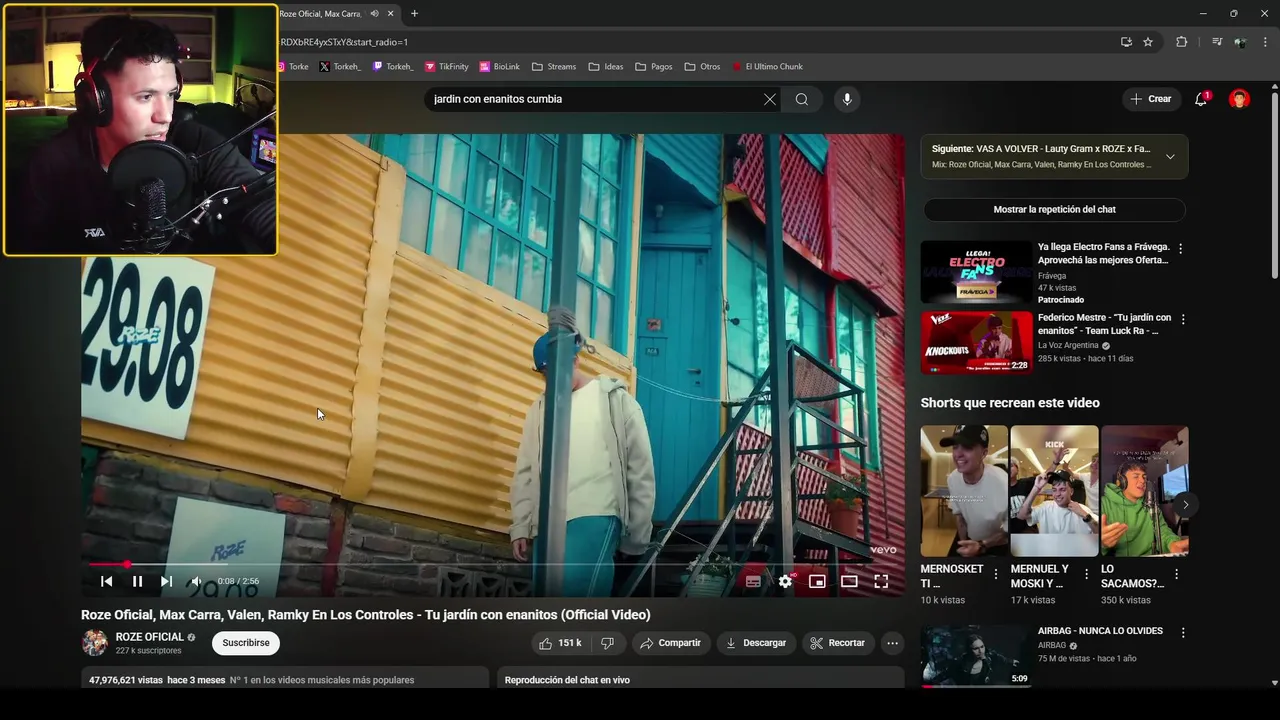Enter fullscreen mode
Screen dimensions: 1280x720
pyautogui.click(x=881, y=581)
